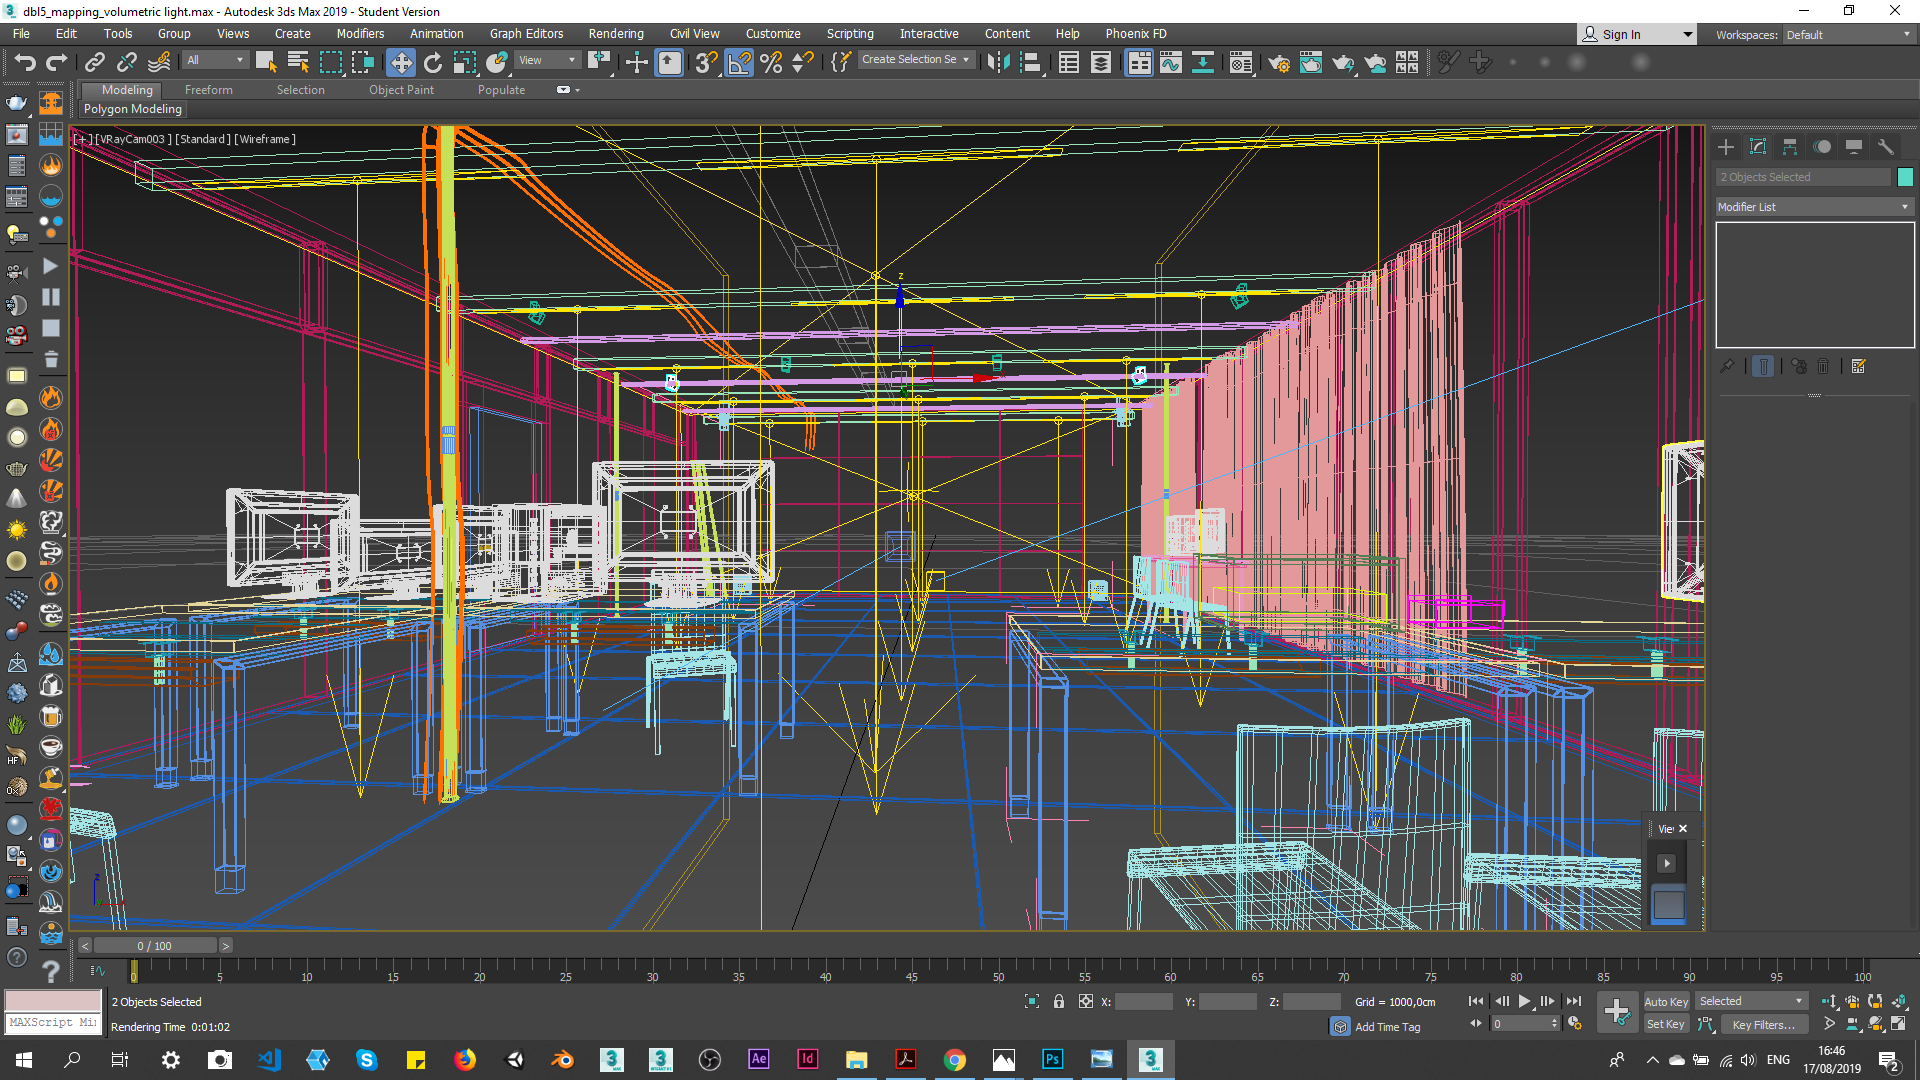Viewport: 1920px width, 1080px height.
Task: Toggle Selection Lock padlock icon
Action: [x=1058, y=1001]
